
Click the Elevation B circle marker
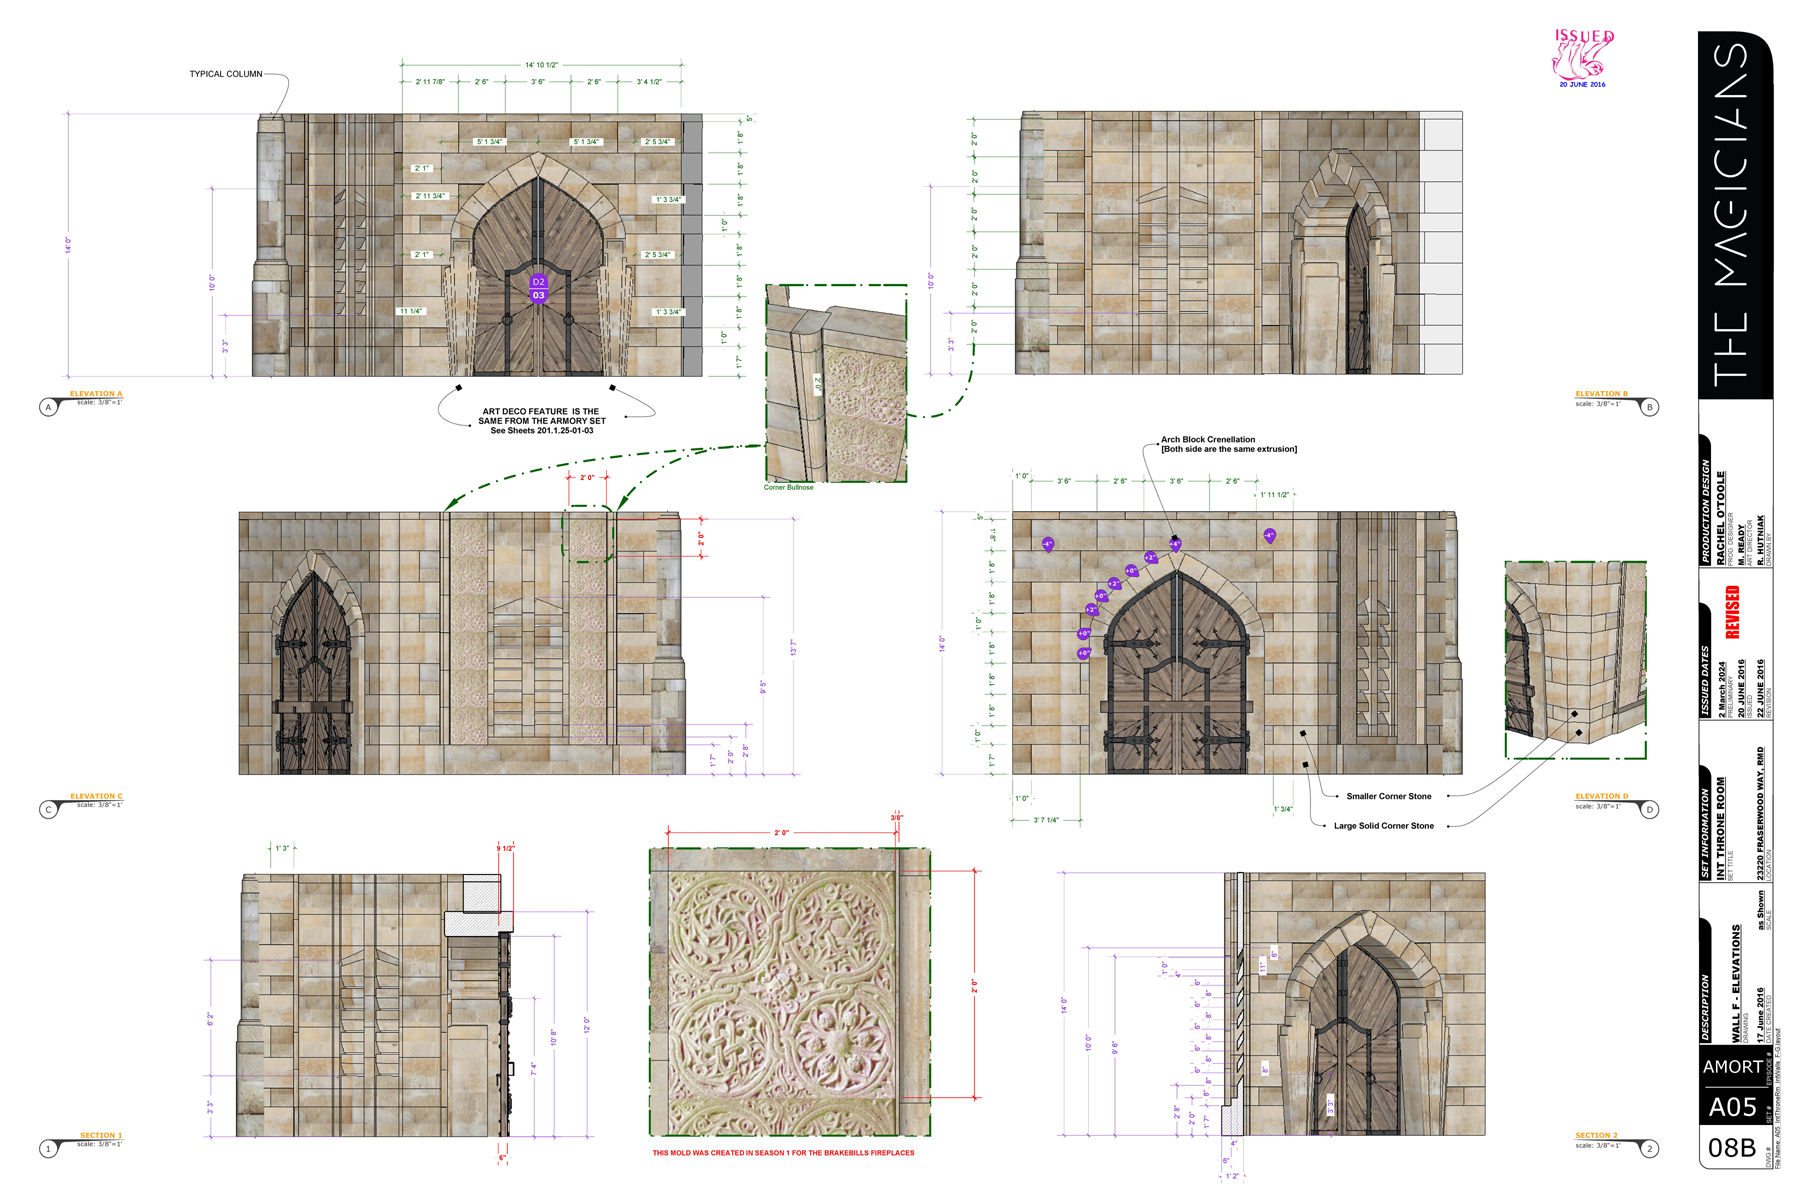[x=1650, y=407]
